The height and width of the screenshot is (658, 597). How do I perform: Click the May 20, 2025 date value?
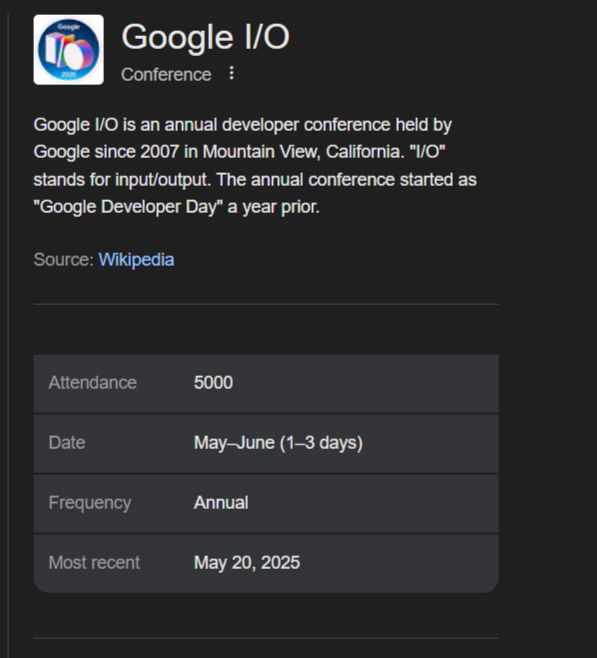(x=247, y=563)
